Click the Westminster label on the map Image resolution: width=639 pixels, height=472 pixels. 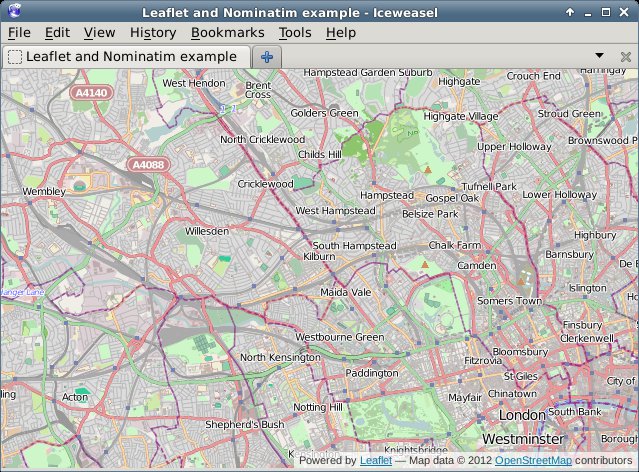[520, 439]
